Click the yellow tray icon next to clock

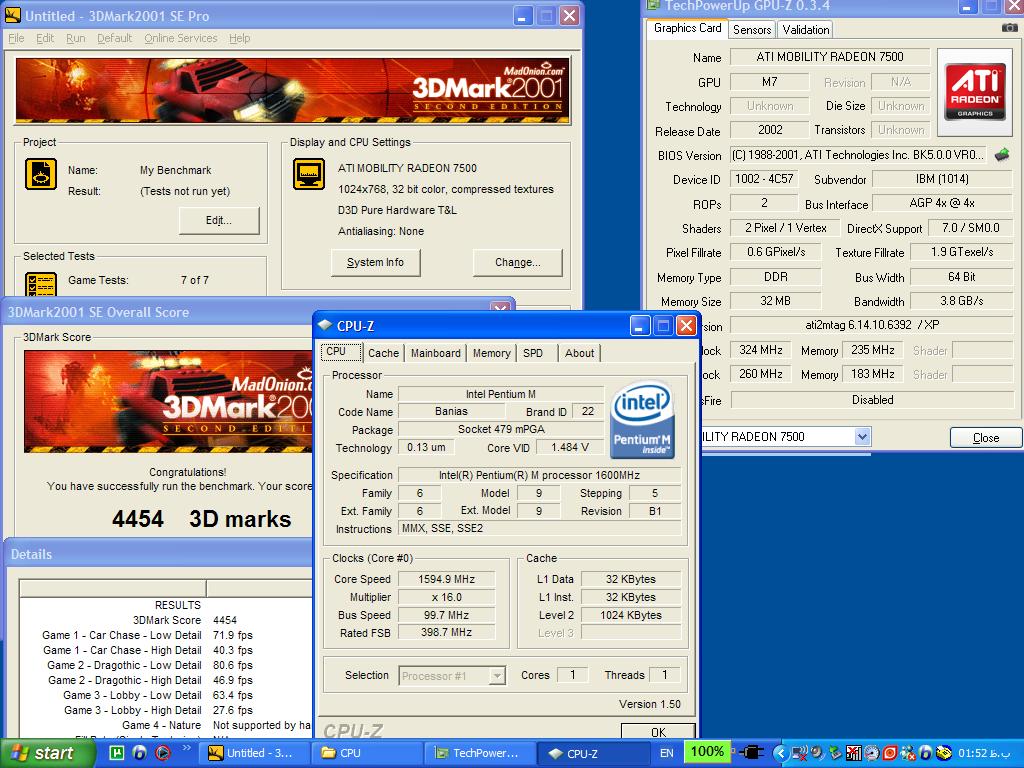[x=943, y=753]
